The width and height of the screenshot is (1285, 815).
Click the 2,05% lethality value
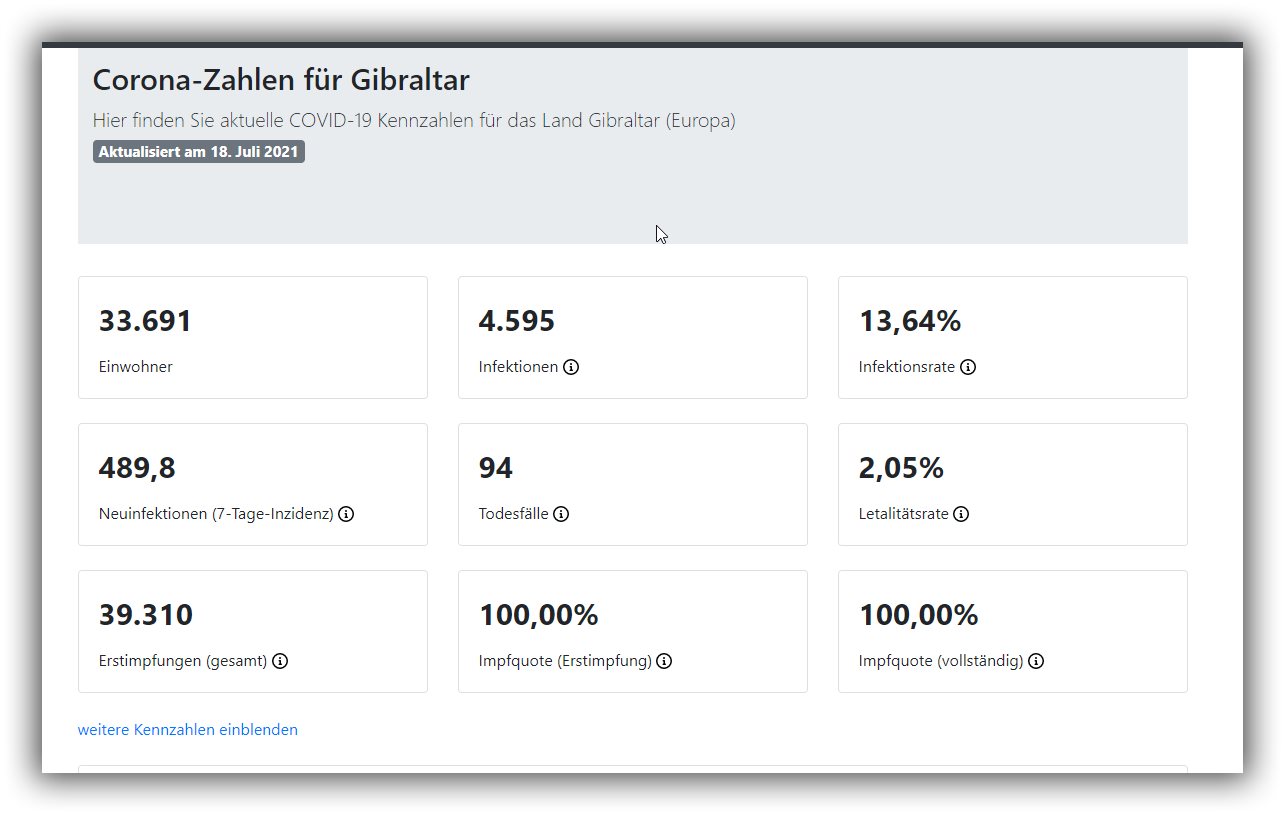(901, 468)
